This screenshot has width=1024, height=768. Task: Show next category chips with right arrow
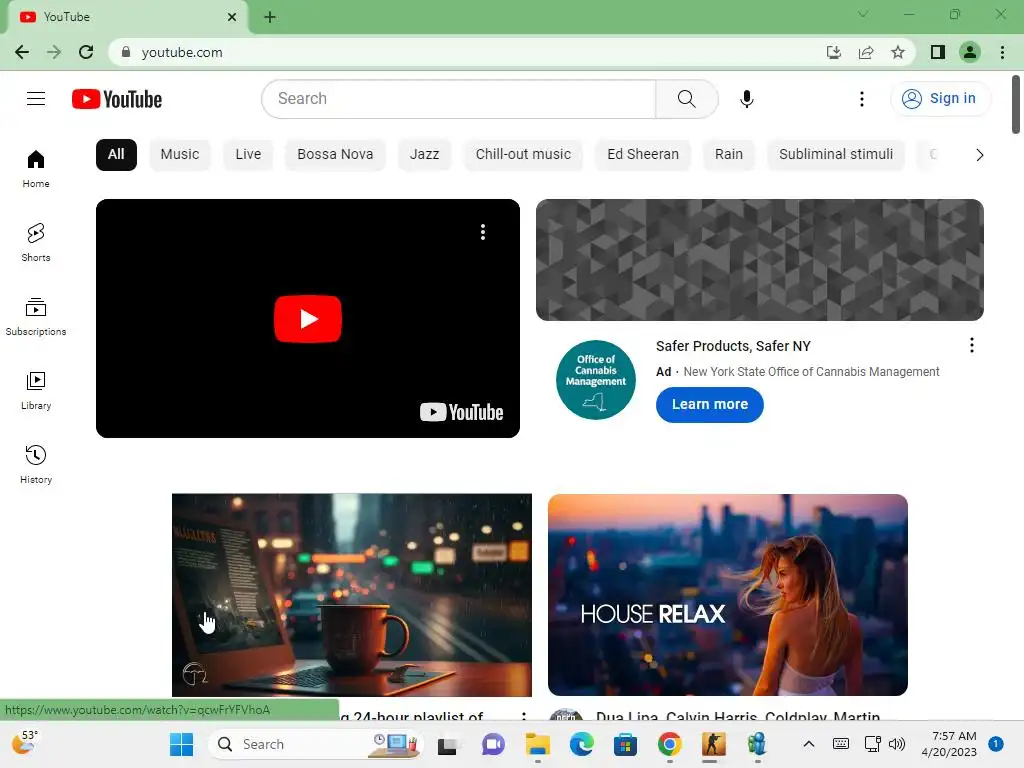pyautogui.click(x=979, y=155)
